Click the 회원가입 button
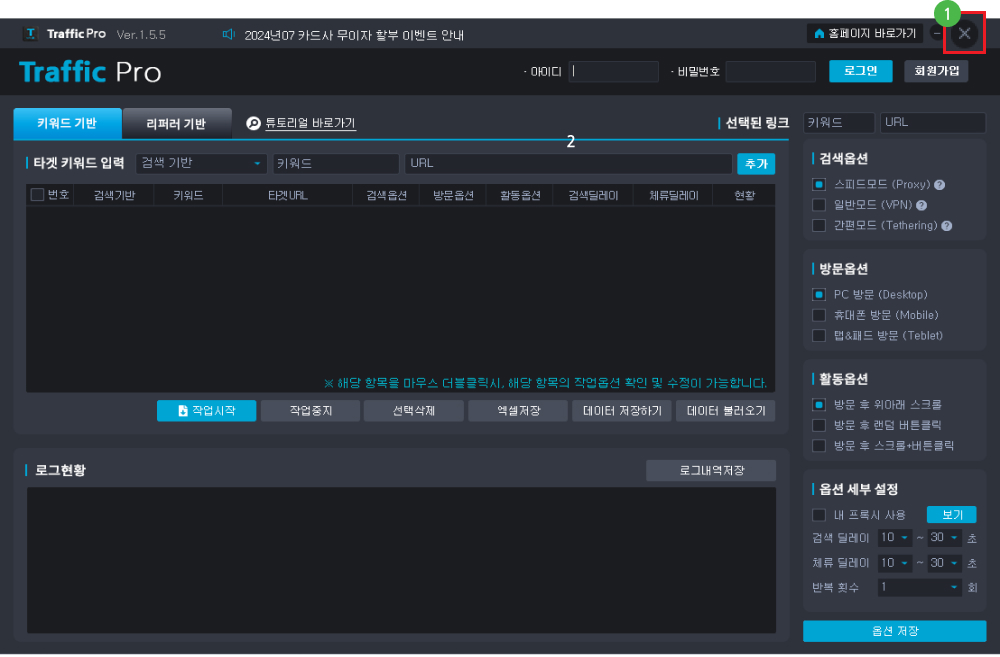Screen dimensions: 1000x657 pos(936,71)
